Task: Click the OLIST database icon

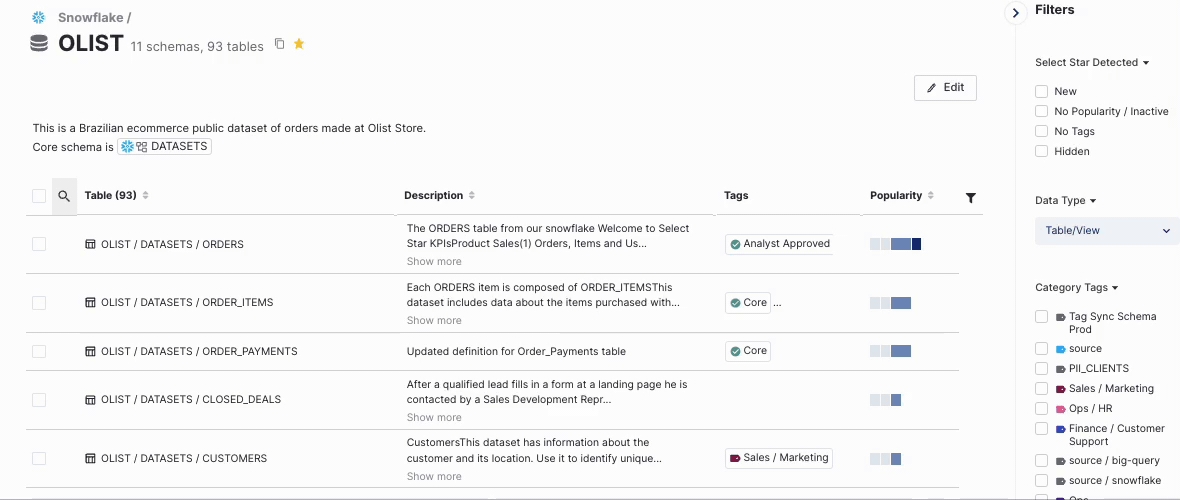Action: 39,44
